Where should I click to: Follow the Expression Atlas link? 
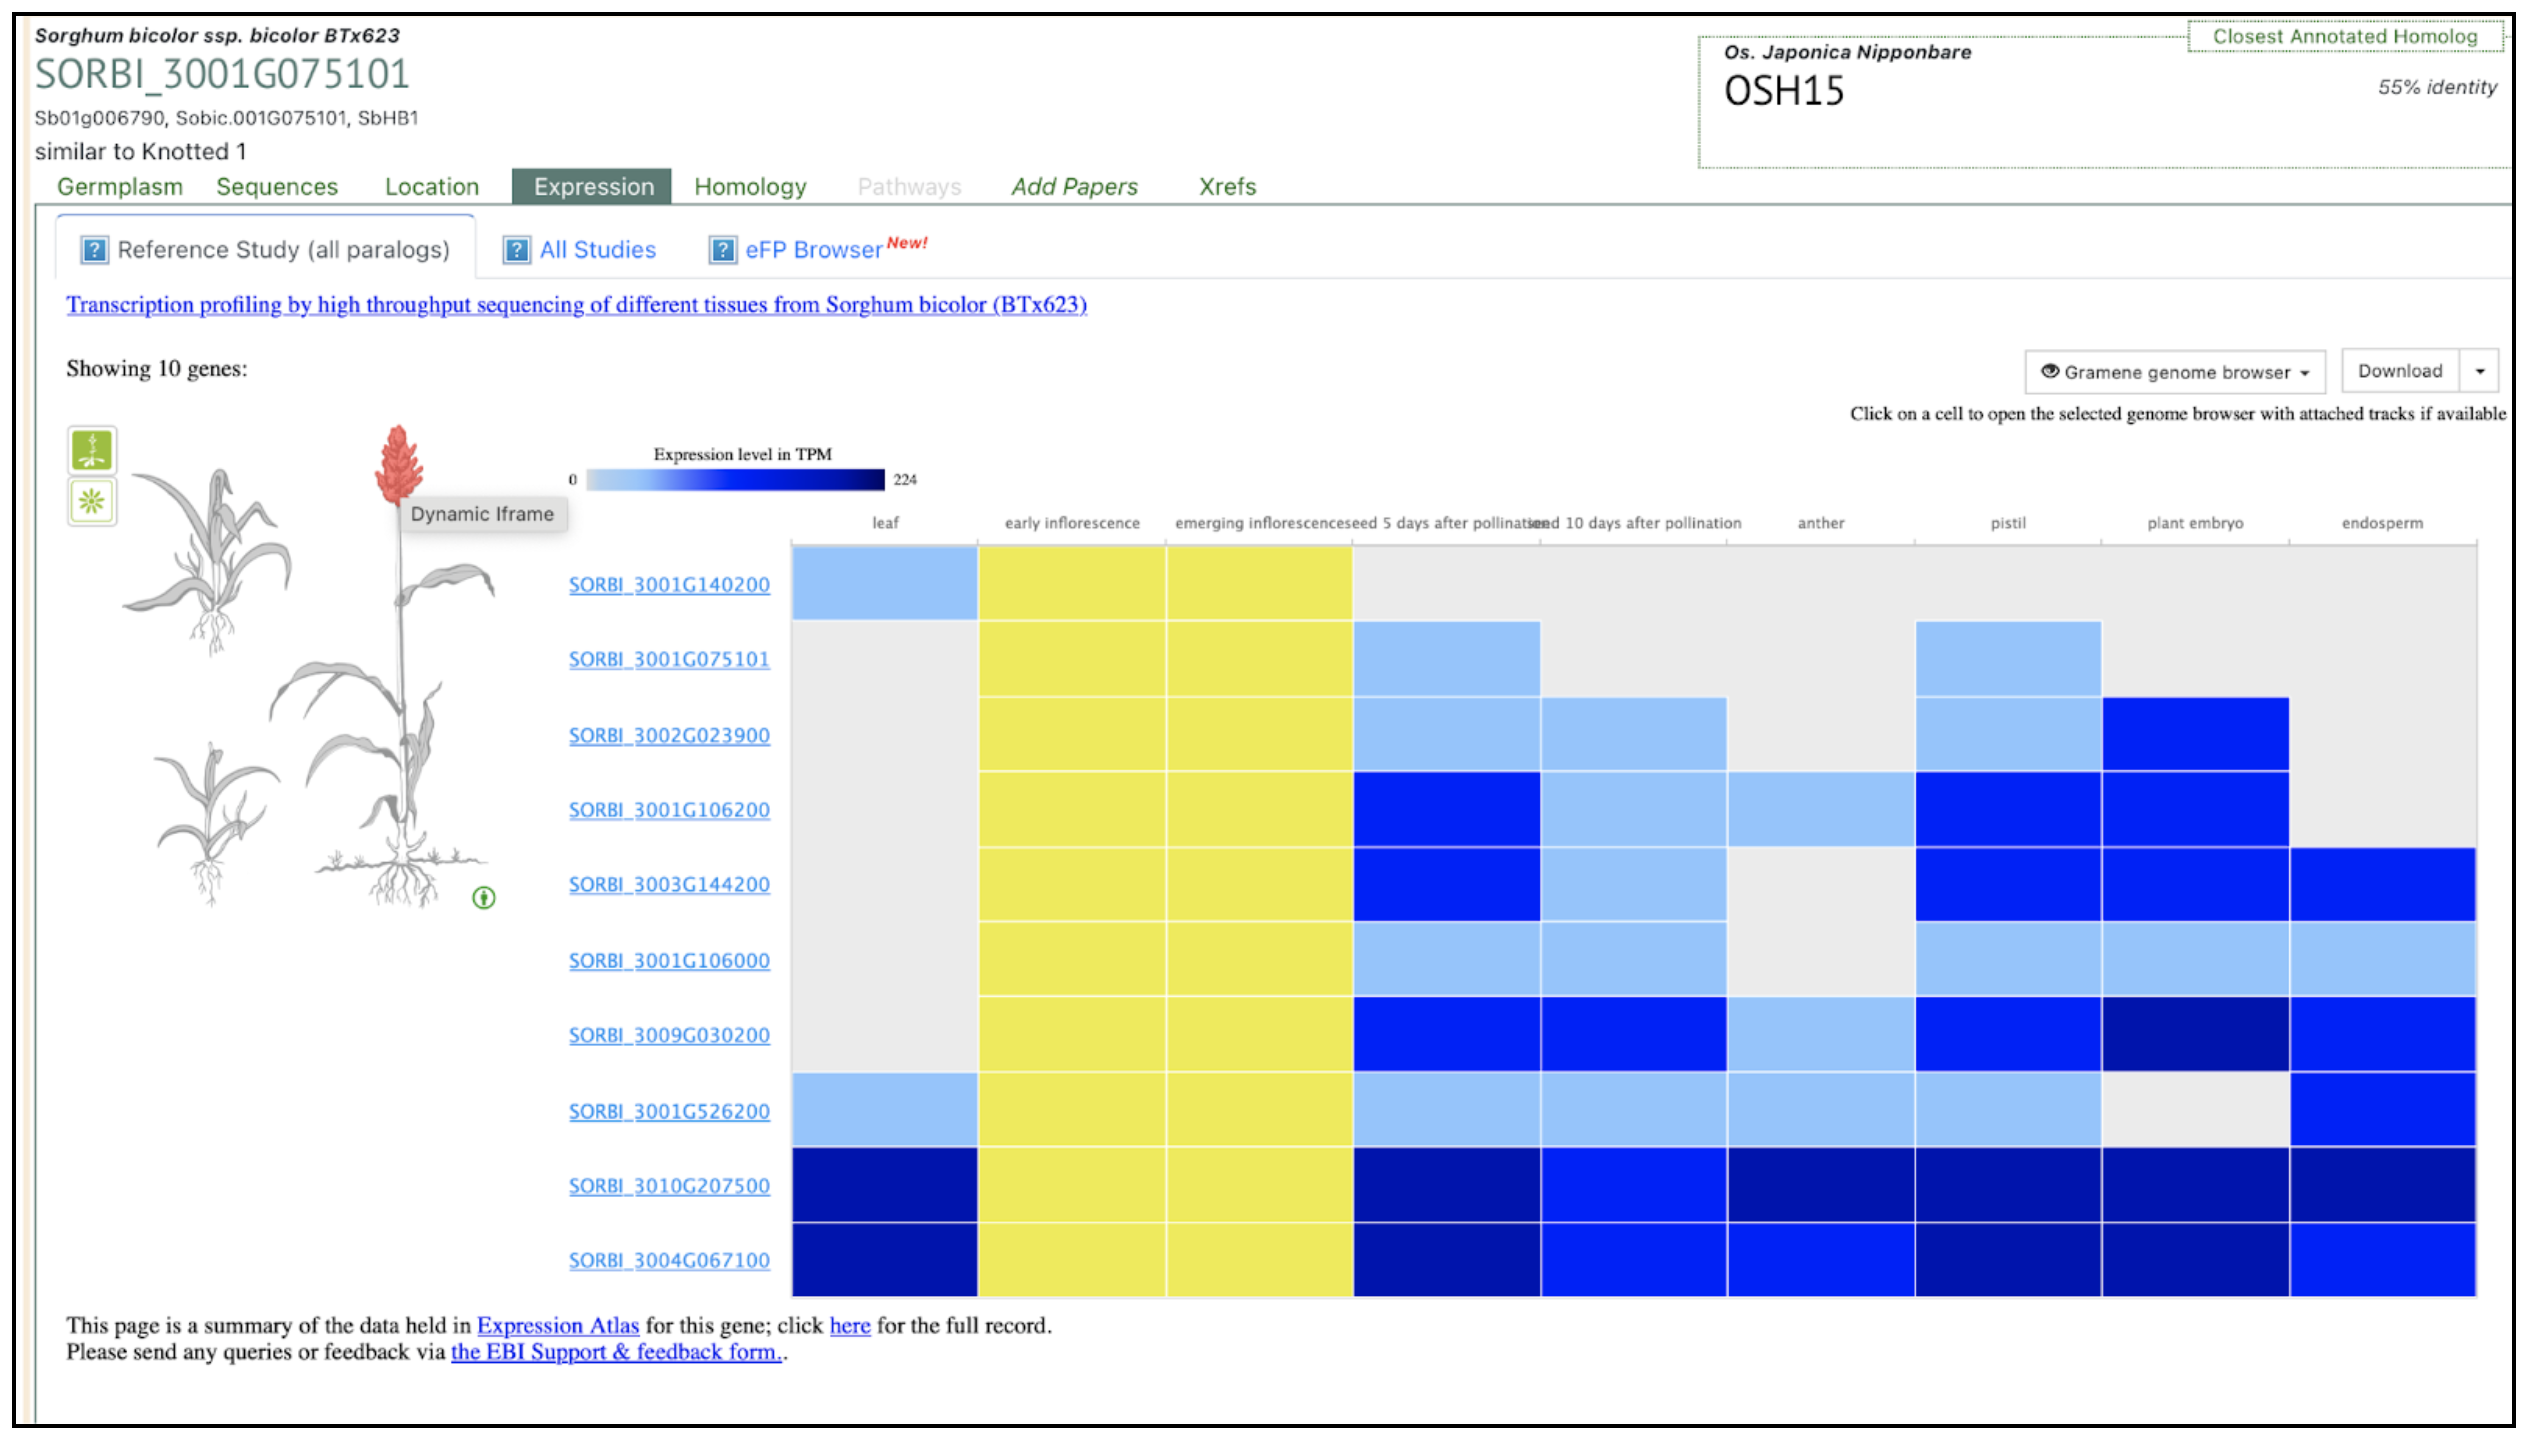click(558, 1326)
